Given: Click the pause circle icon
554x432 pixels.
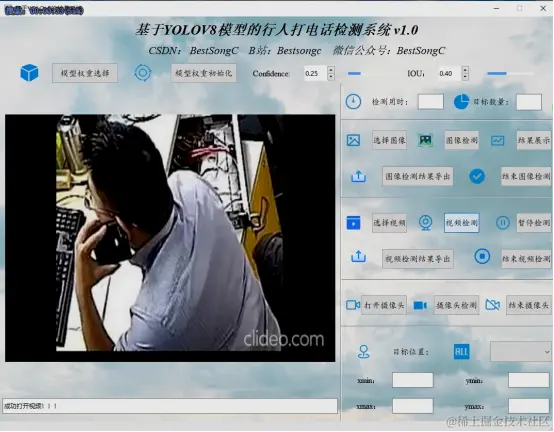Looking at the screenshot, I should (x=502, y=223).
